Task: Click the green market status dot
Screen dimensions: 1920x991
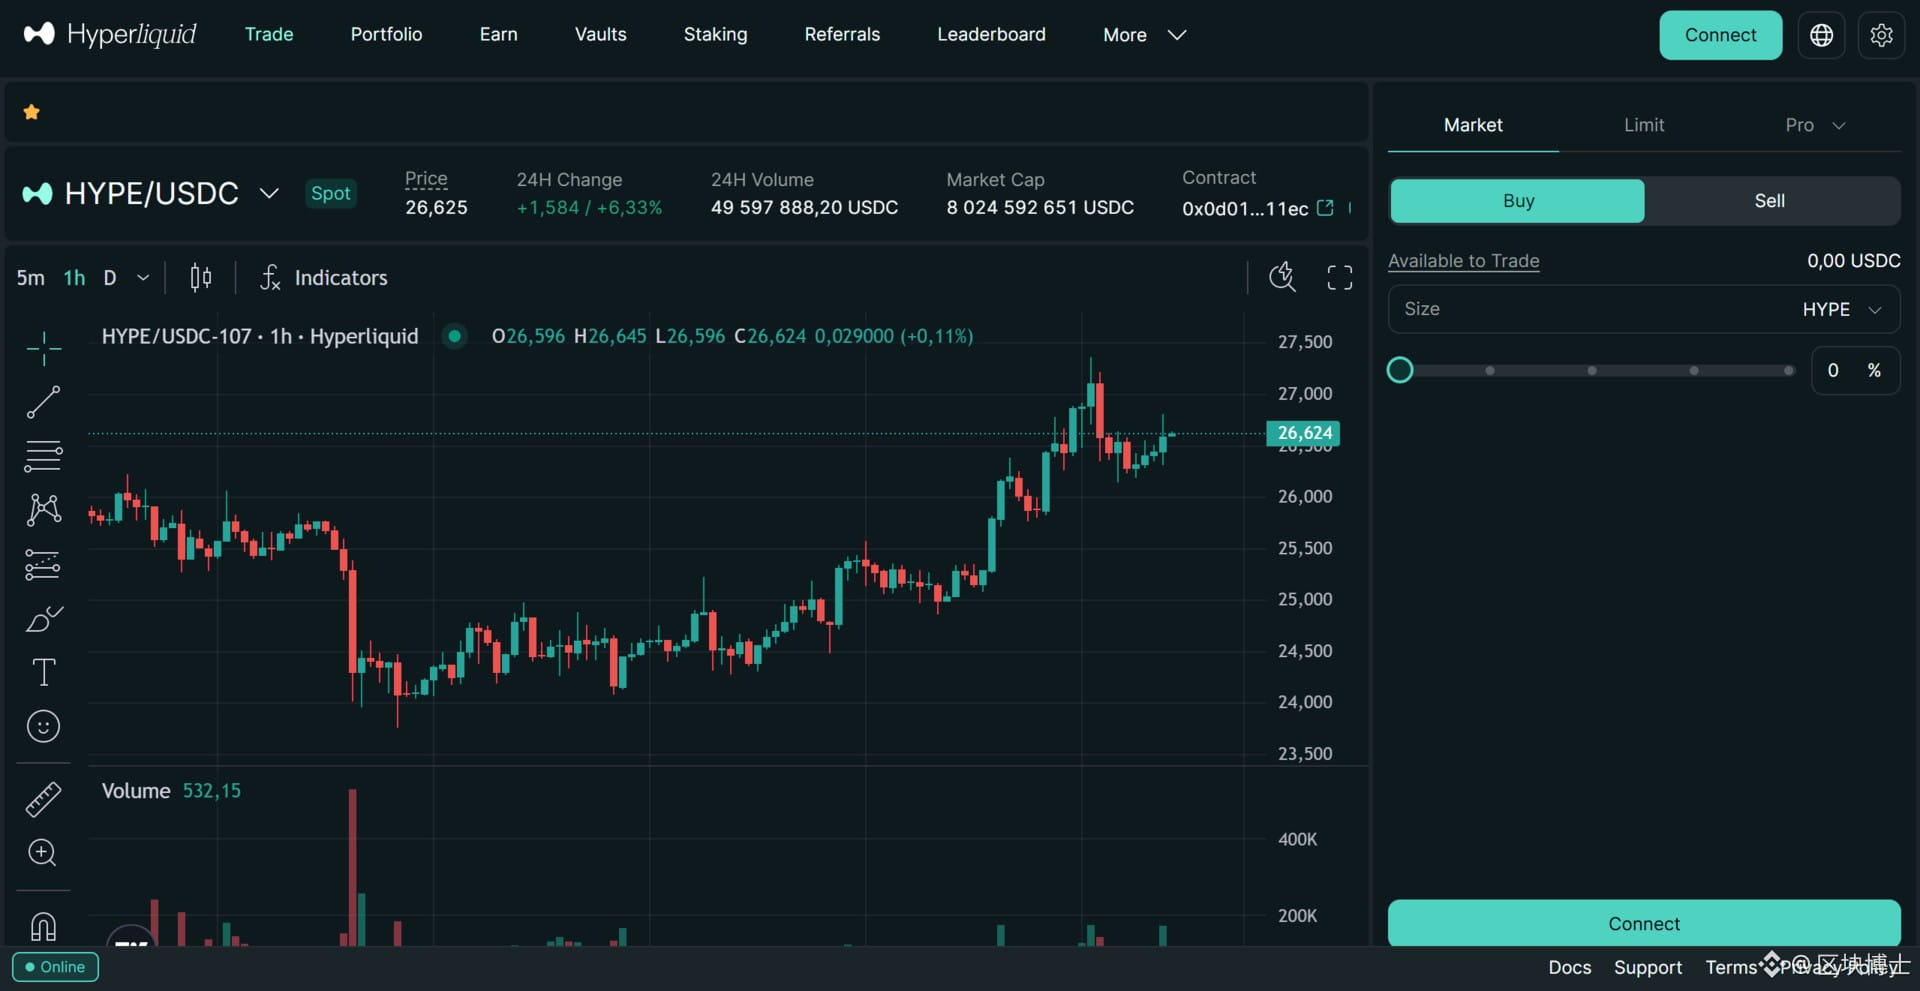Action: tap(454, 336)
